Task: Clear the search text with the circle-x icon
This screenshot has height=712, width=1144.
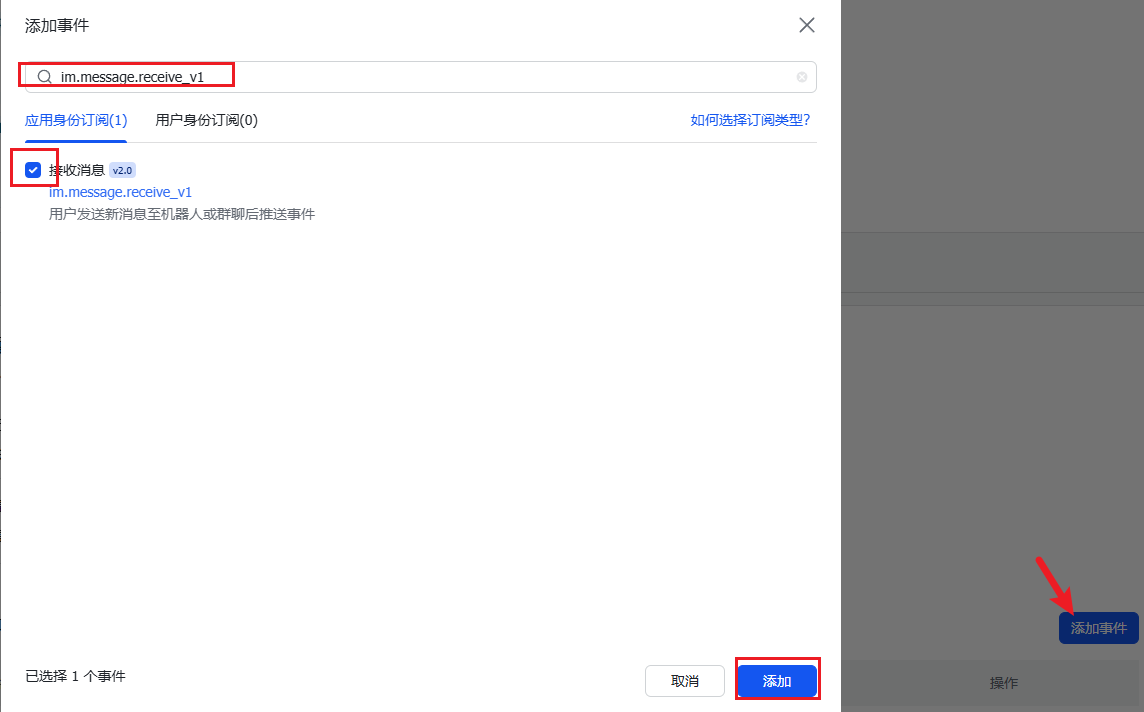Action: [802, 77]
